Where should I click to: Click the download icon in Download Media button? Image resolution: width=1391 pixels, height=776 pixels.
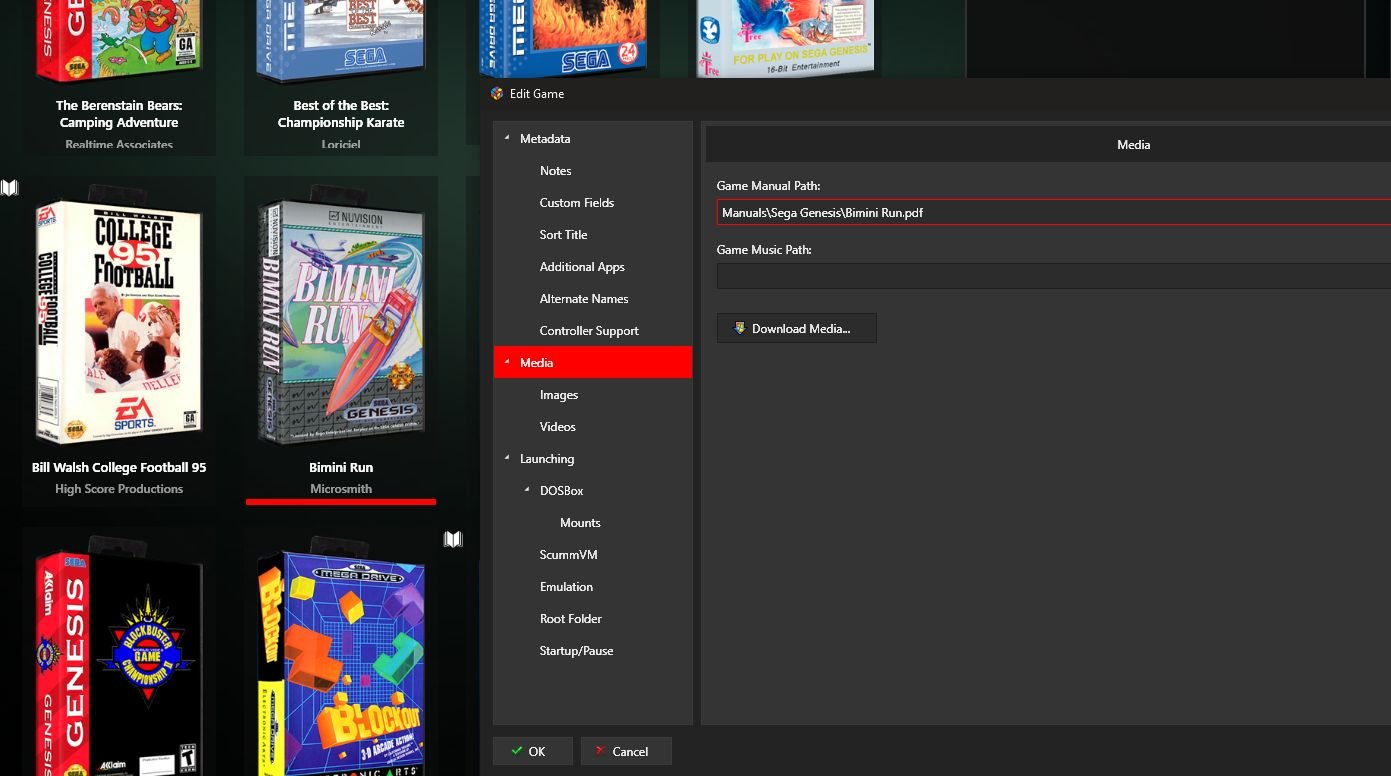pyautogui.click(x=740, y=328)
